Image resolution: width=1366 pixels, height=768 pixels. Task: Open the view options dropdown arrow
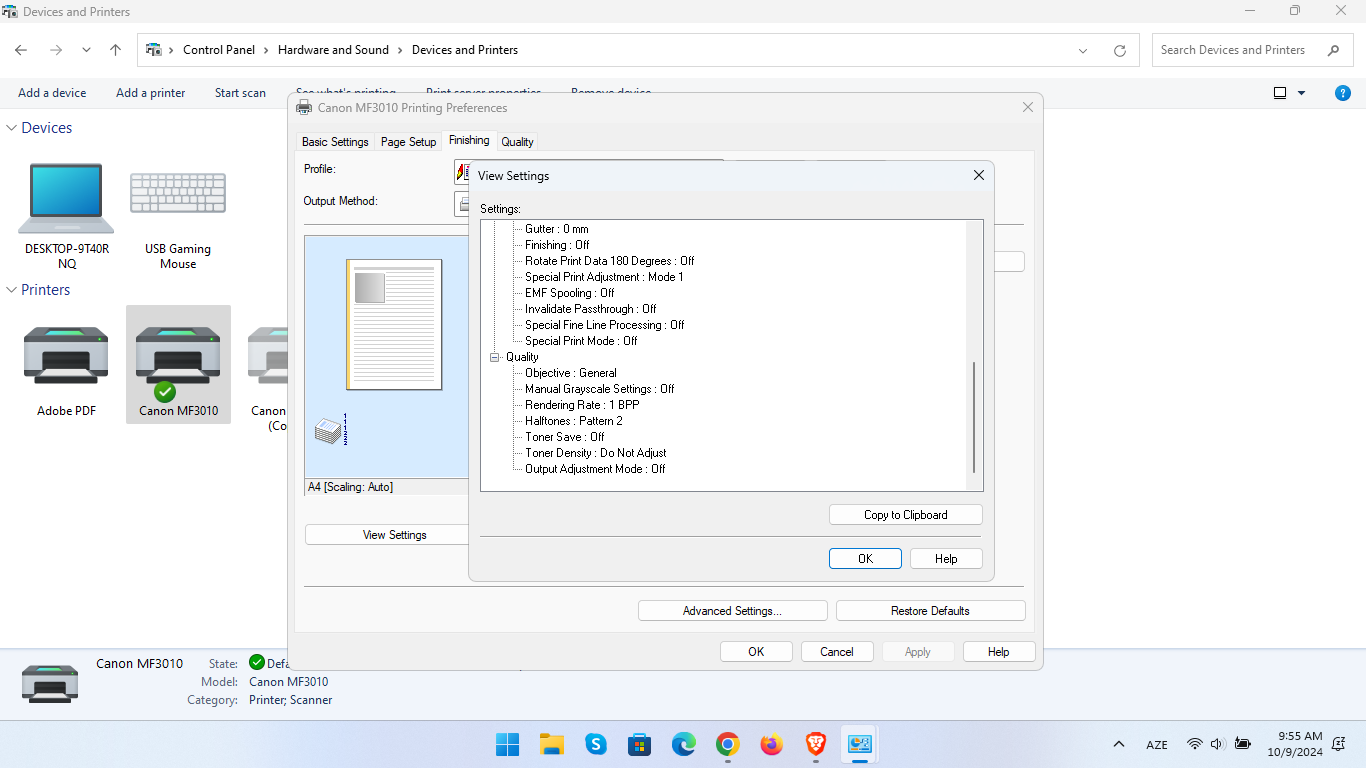coord(1302,93)
